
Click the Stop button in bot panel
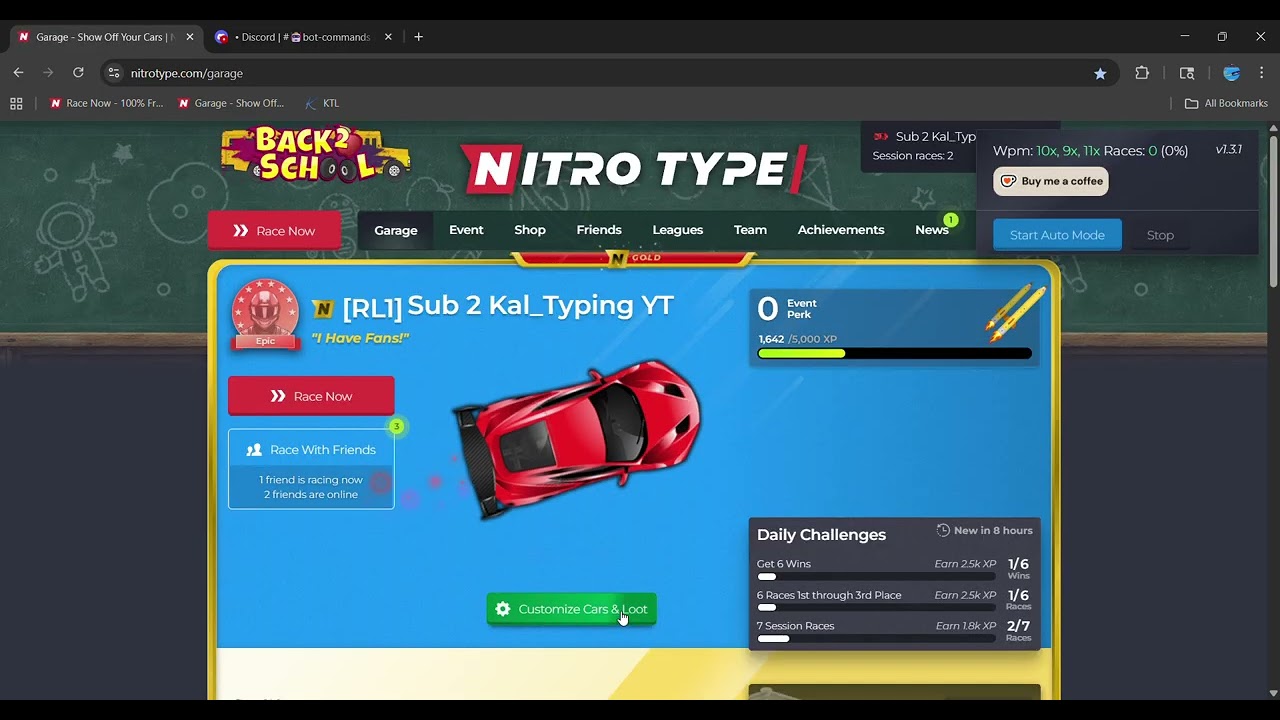coord(1160,235)
